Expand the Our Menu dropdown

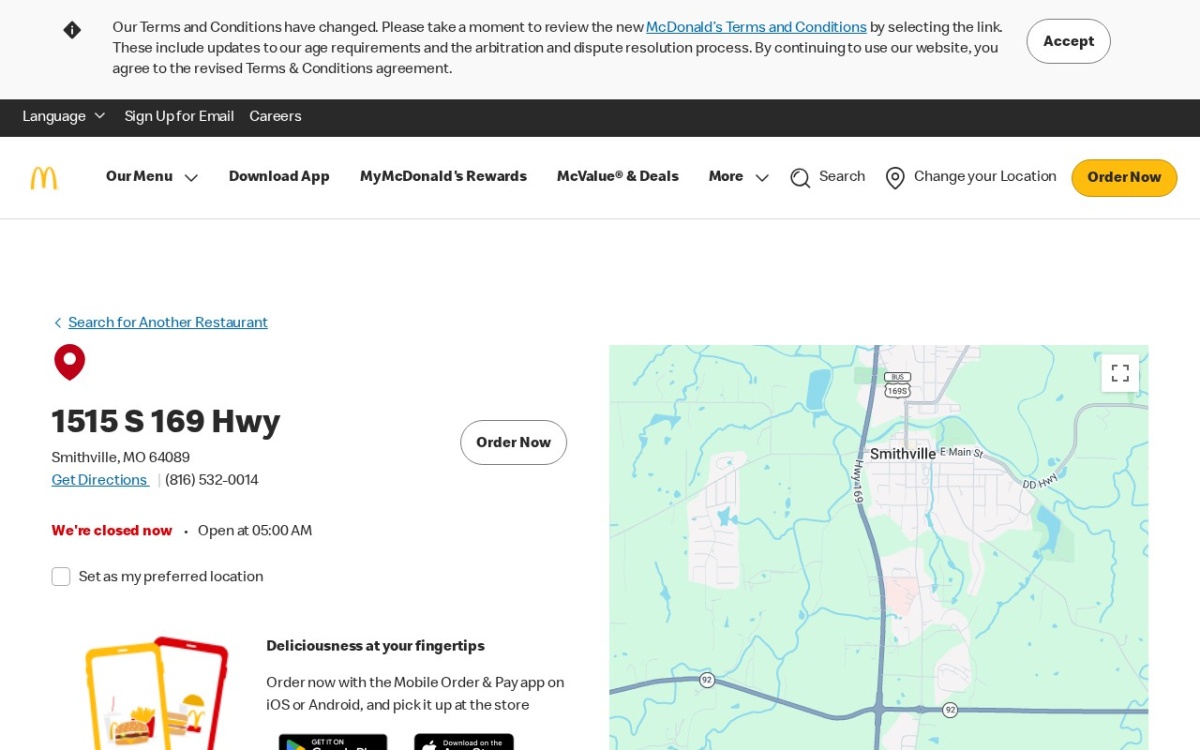point(152,177)
